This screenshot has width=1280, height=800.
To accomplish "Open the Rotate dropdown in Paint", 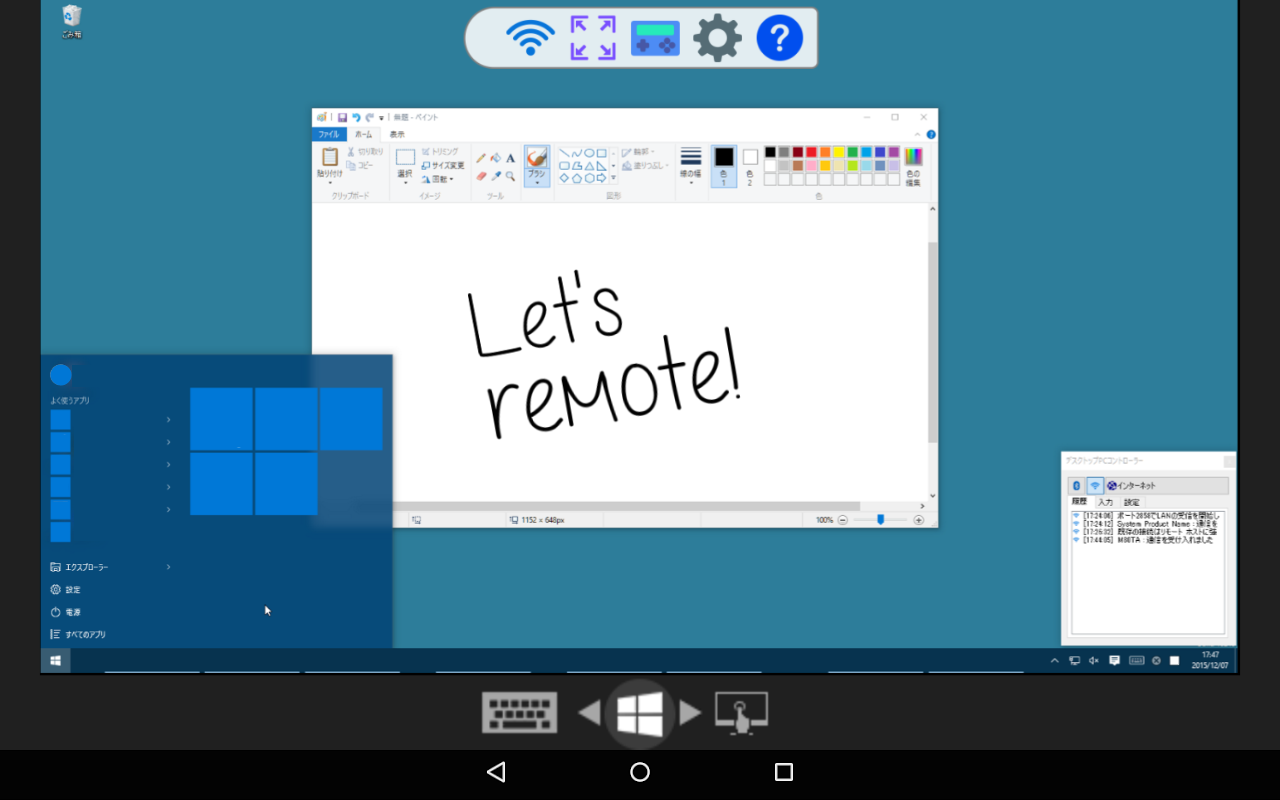I will pos(437,179).
